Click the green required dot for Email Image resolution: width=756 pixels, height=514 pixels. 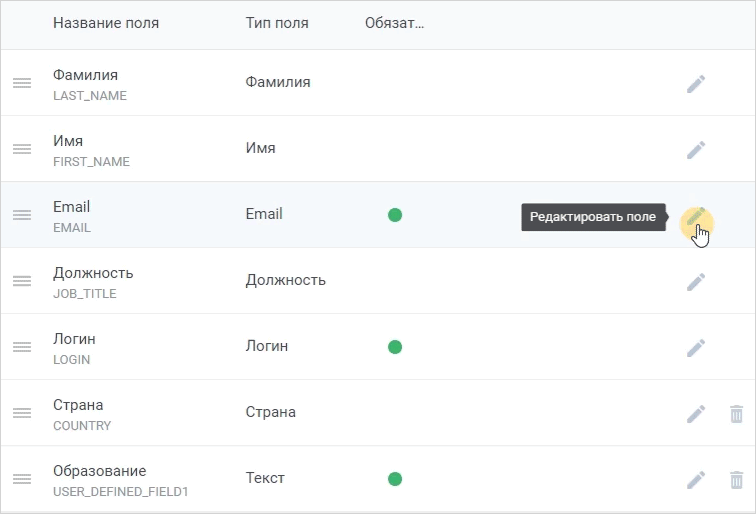click(x=395, y=215)
